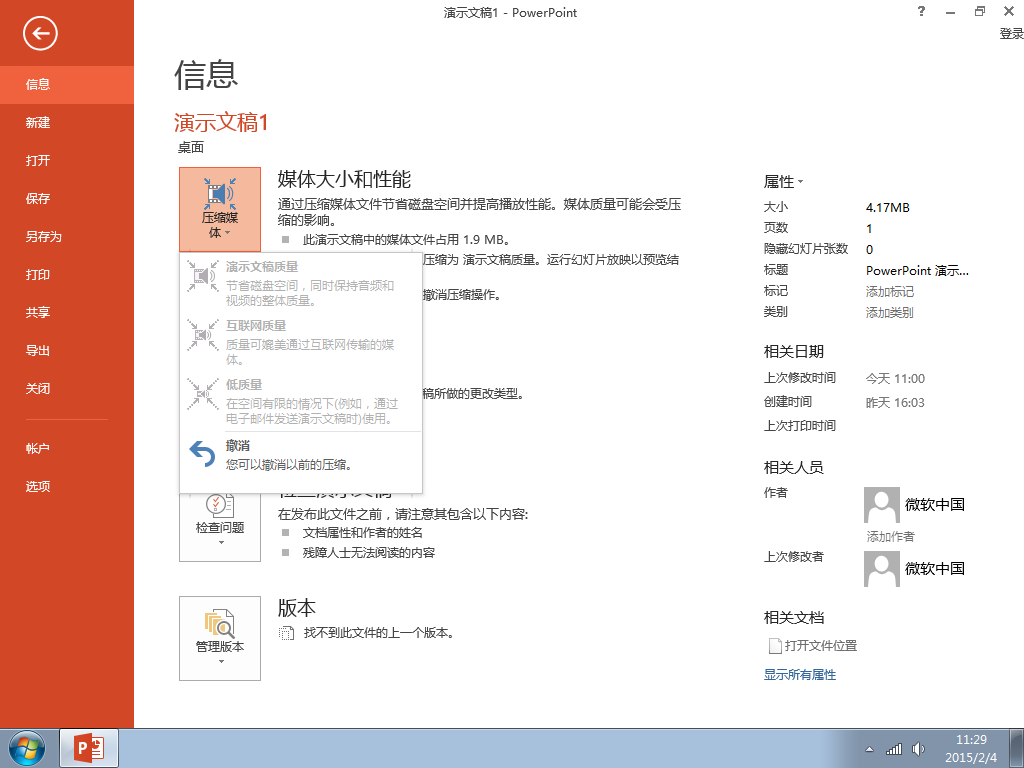This screenshot has width=1024, height=768.
Task: Click the network signal tray icon
Action: (893, 749)
